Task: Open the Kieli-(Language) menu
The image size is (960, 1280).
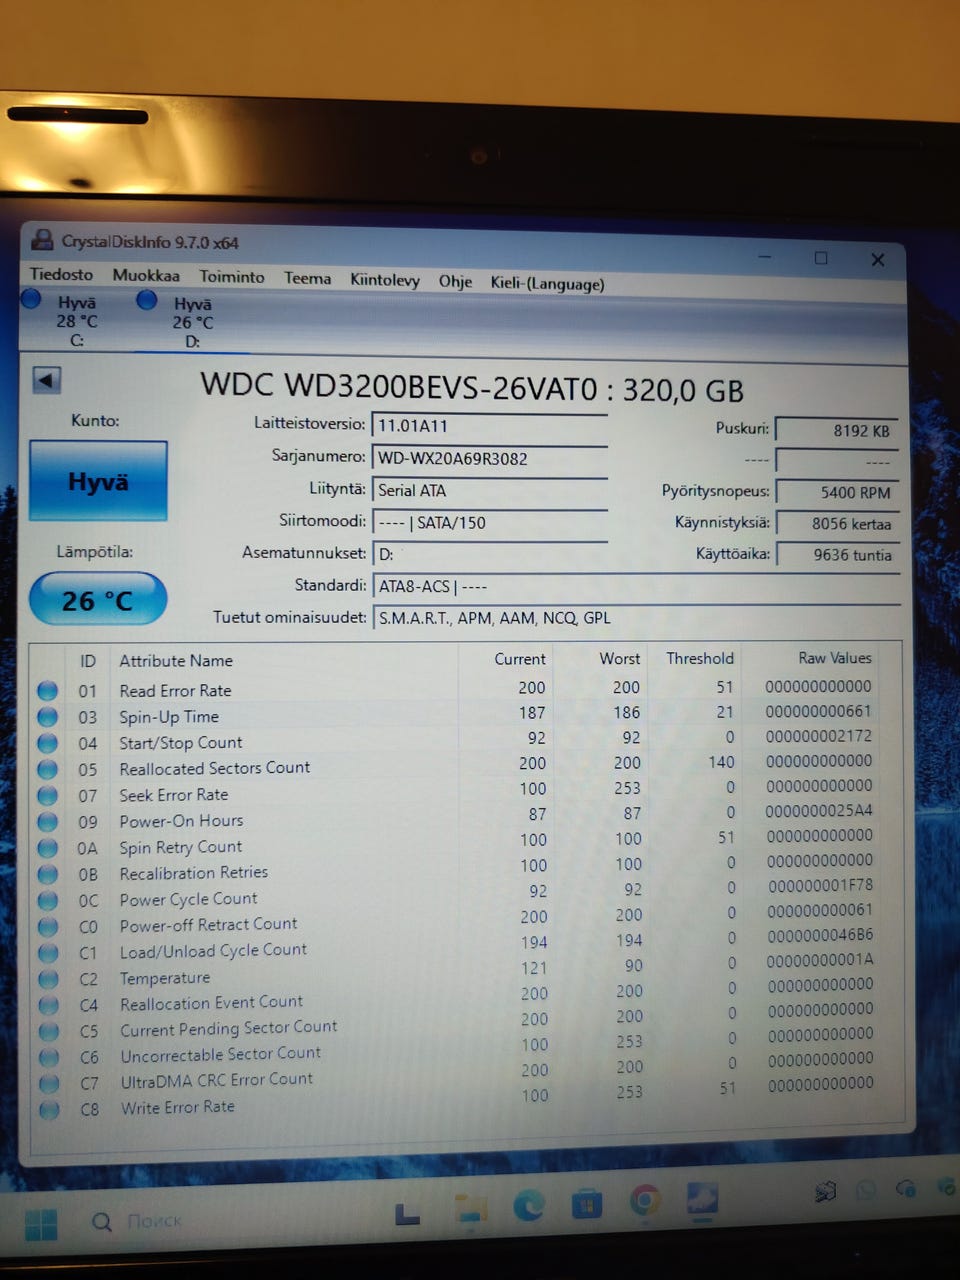Action: [x=547, y=283]
